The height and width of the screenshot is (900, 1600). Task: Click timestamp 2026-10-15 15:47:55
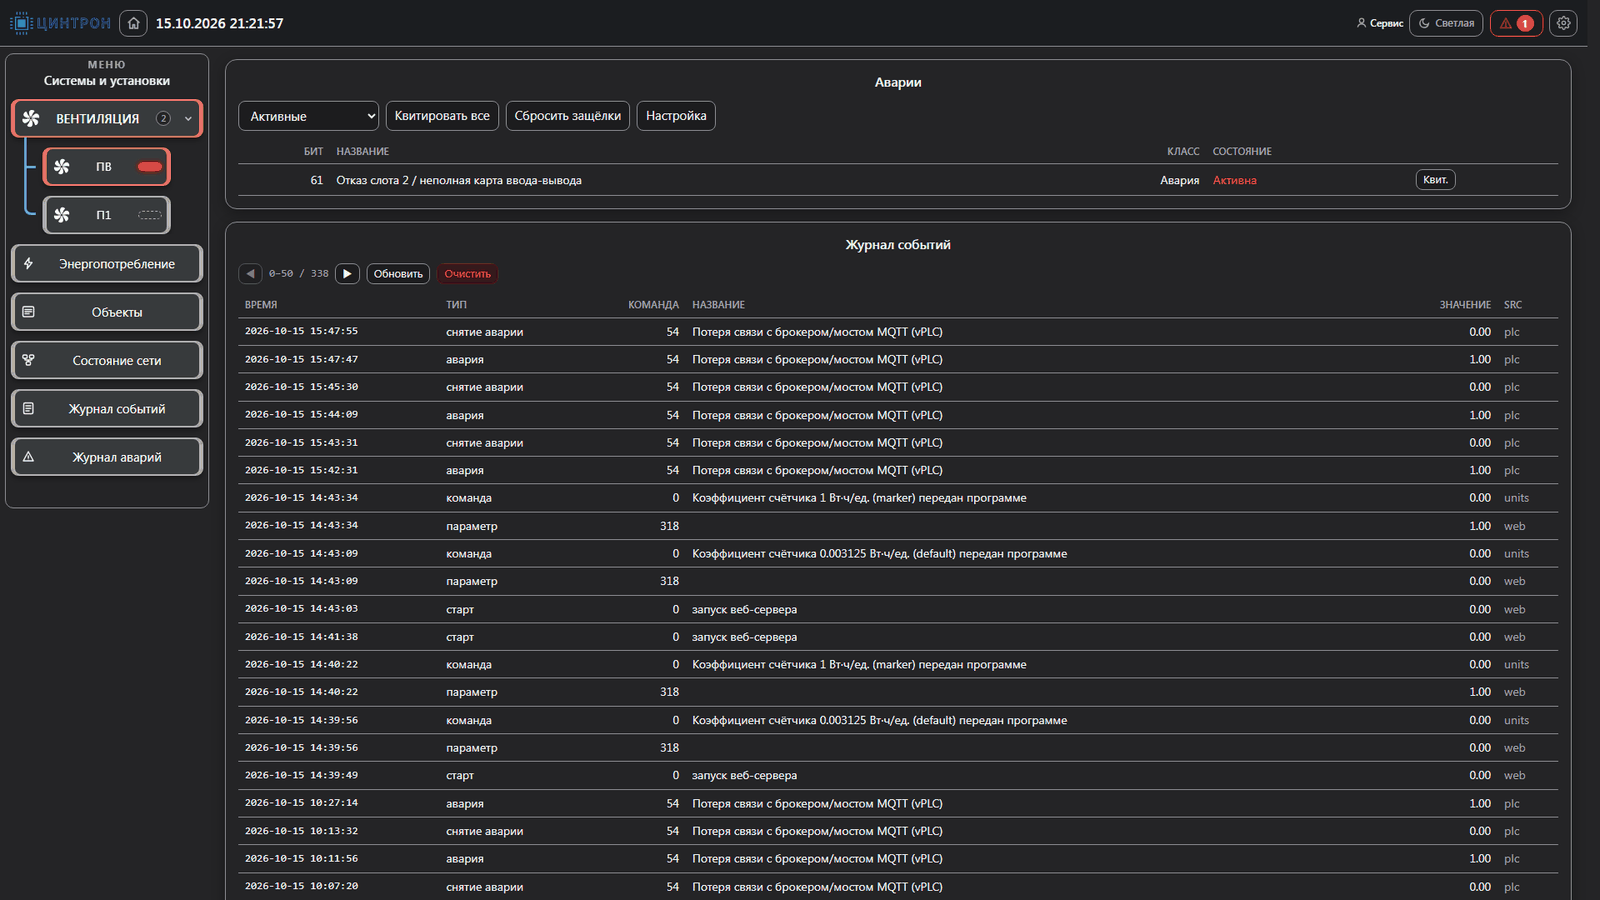click(301, 331)
